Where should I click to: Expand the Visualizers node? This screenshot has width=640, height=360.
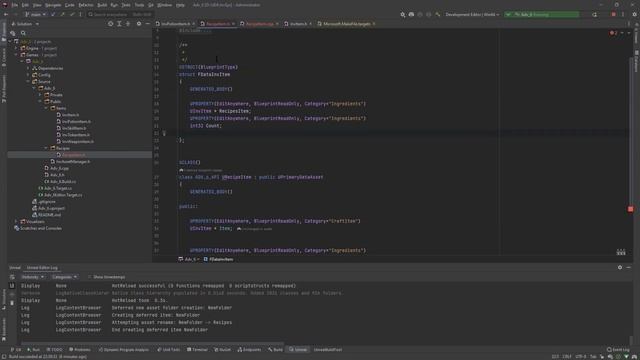[x=16, y=222]
